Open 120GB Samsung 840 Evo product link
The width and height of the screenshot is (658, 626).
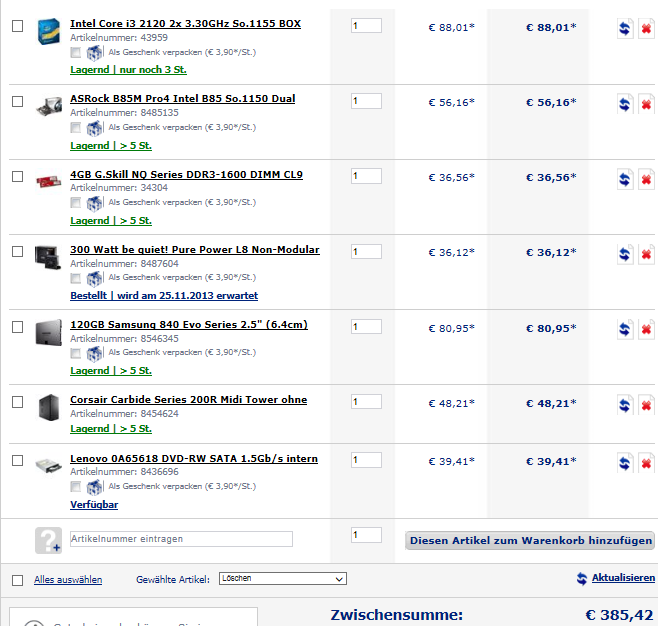189,325
